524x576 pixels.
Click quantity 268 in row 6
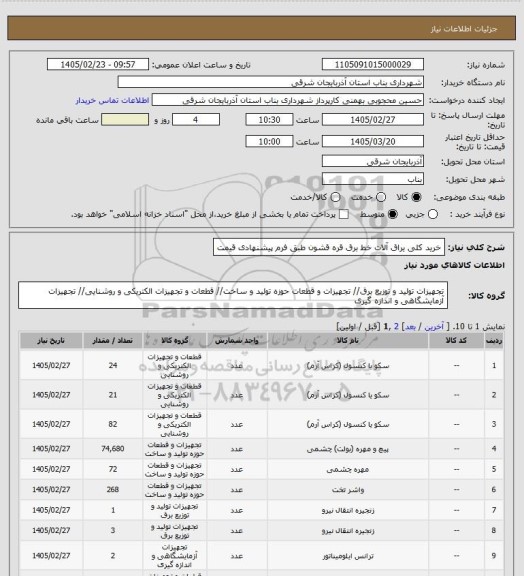113,489
